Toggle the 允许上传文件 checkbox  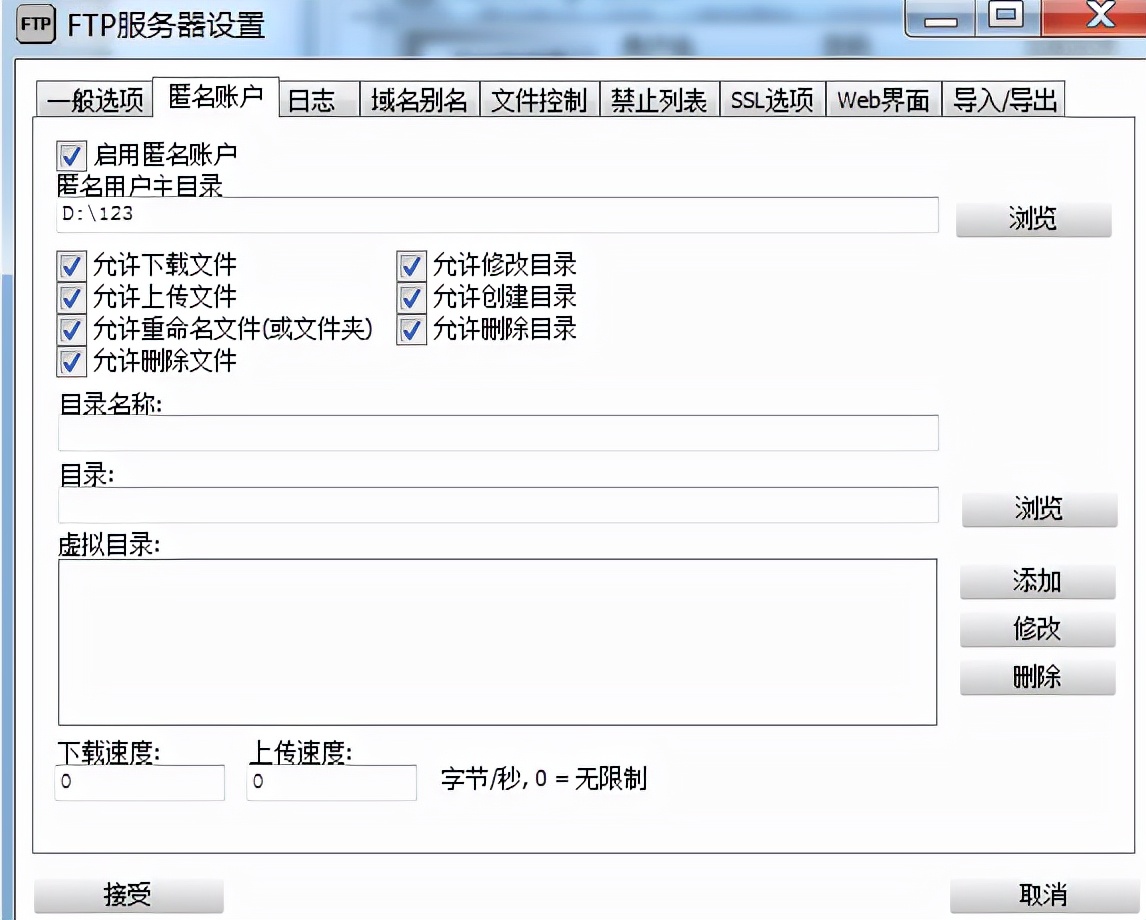pyautogui.click(x=71, y=297)
